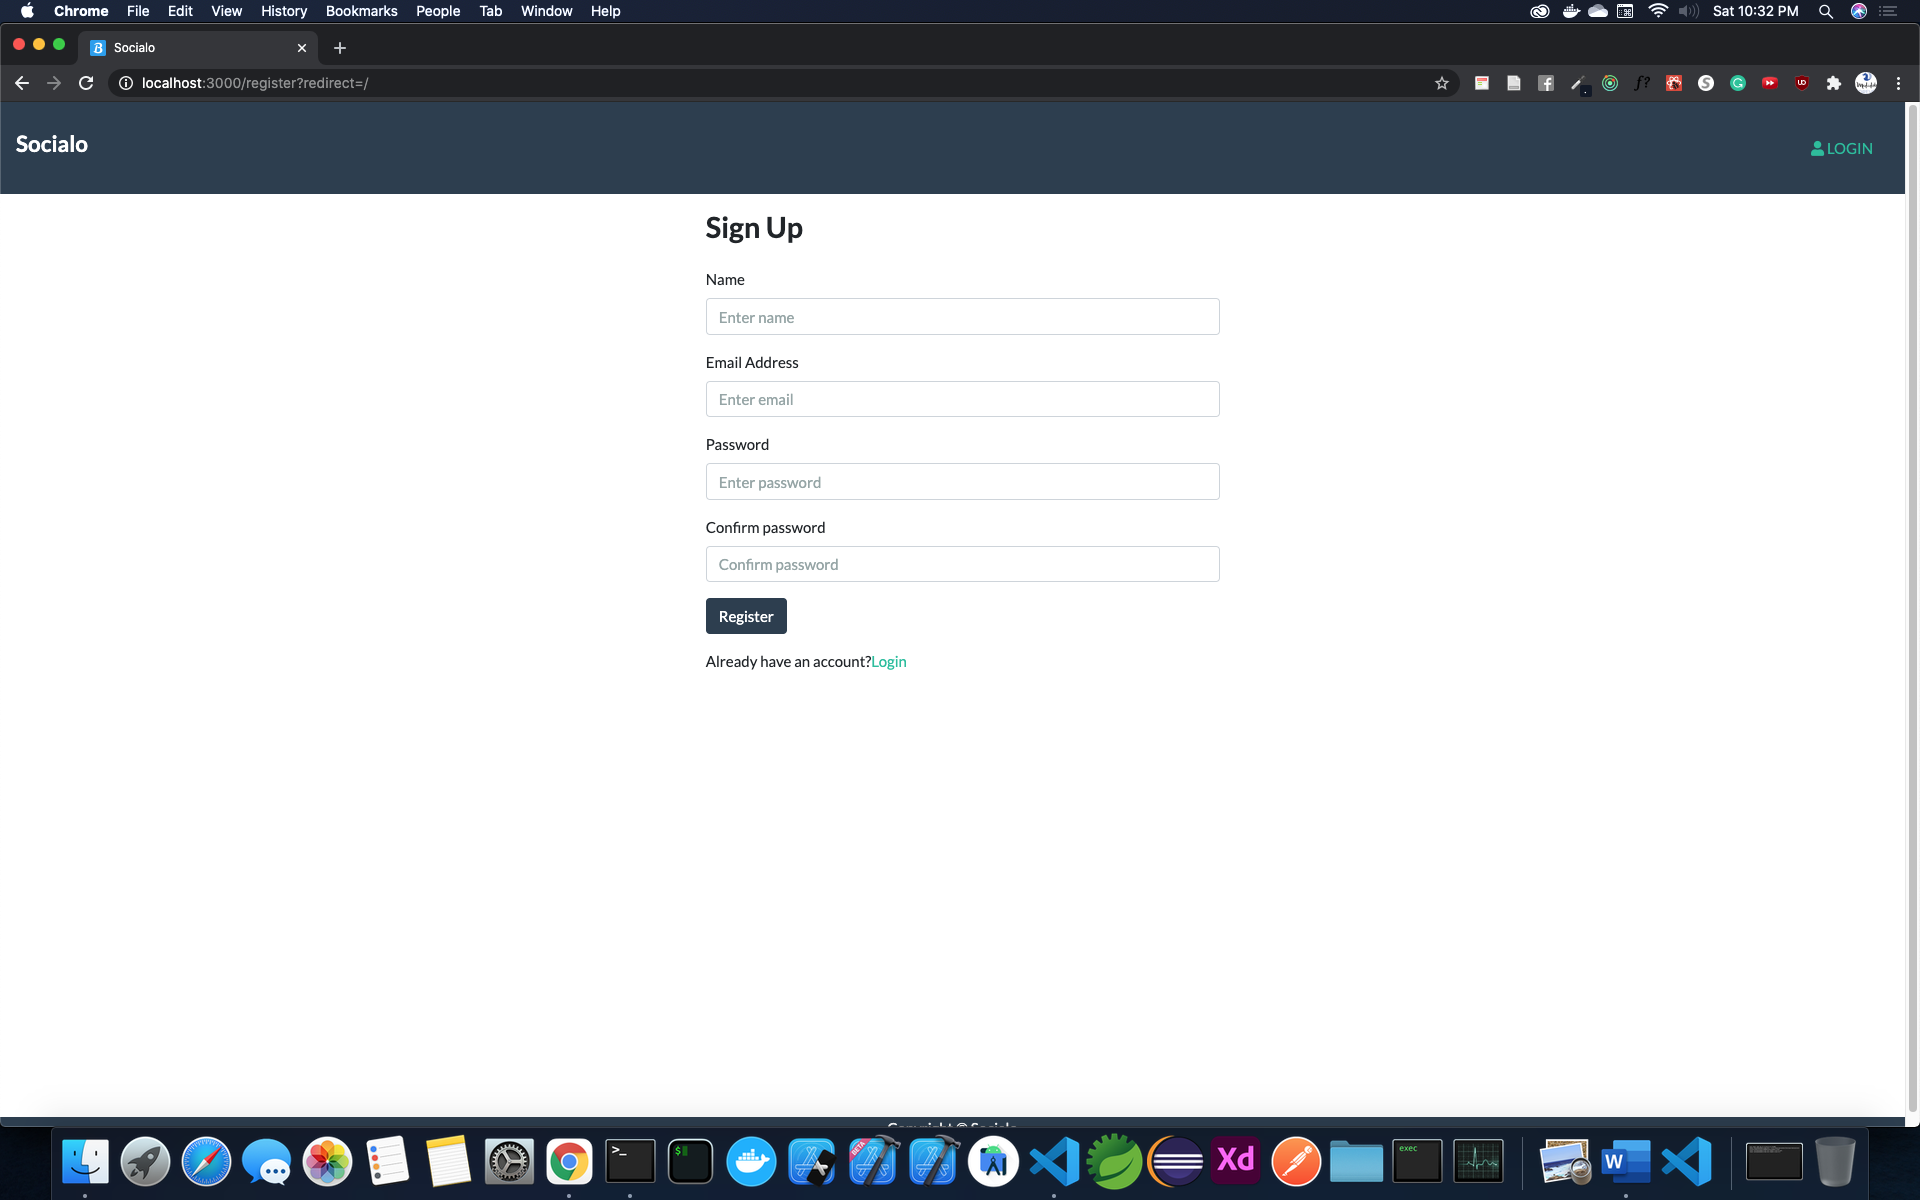Open the Window menu

546,11
